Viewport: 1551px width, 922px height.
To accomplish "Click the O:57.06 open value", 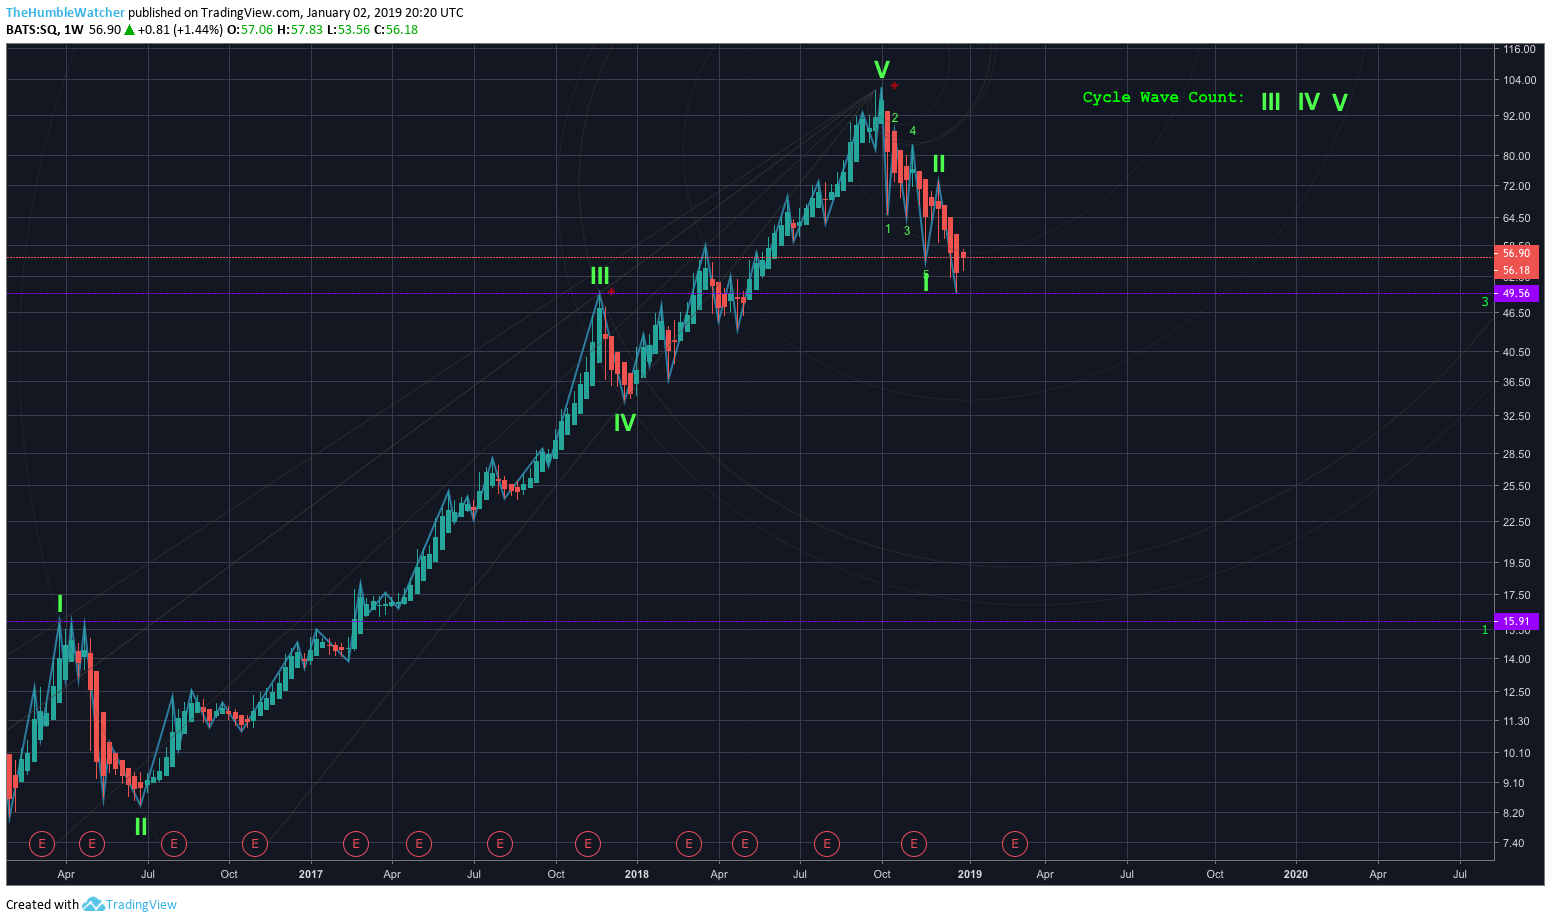I will (x=250, y=30).
